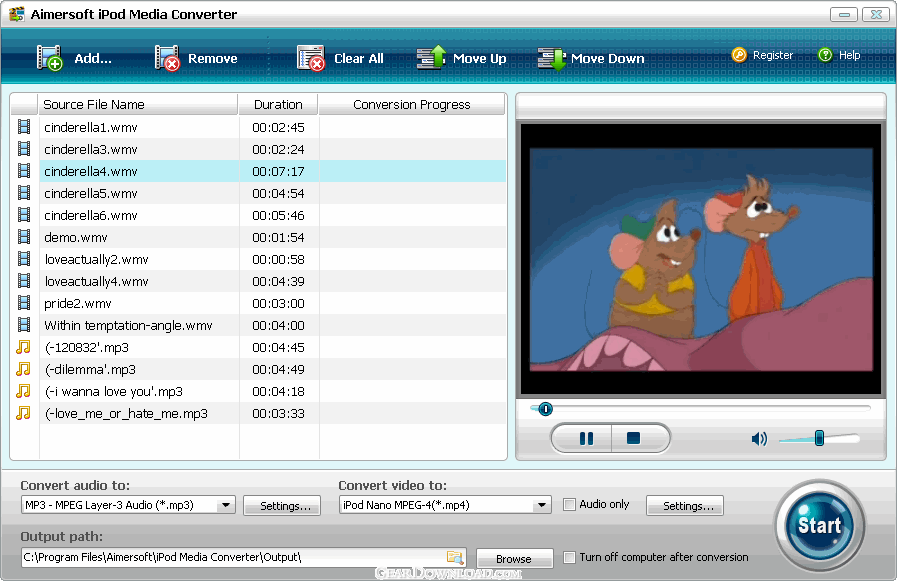Click the 00:05:46 duration cell
Viewport: 897px width, 581px height.
(x=279, y=216)
